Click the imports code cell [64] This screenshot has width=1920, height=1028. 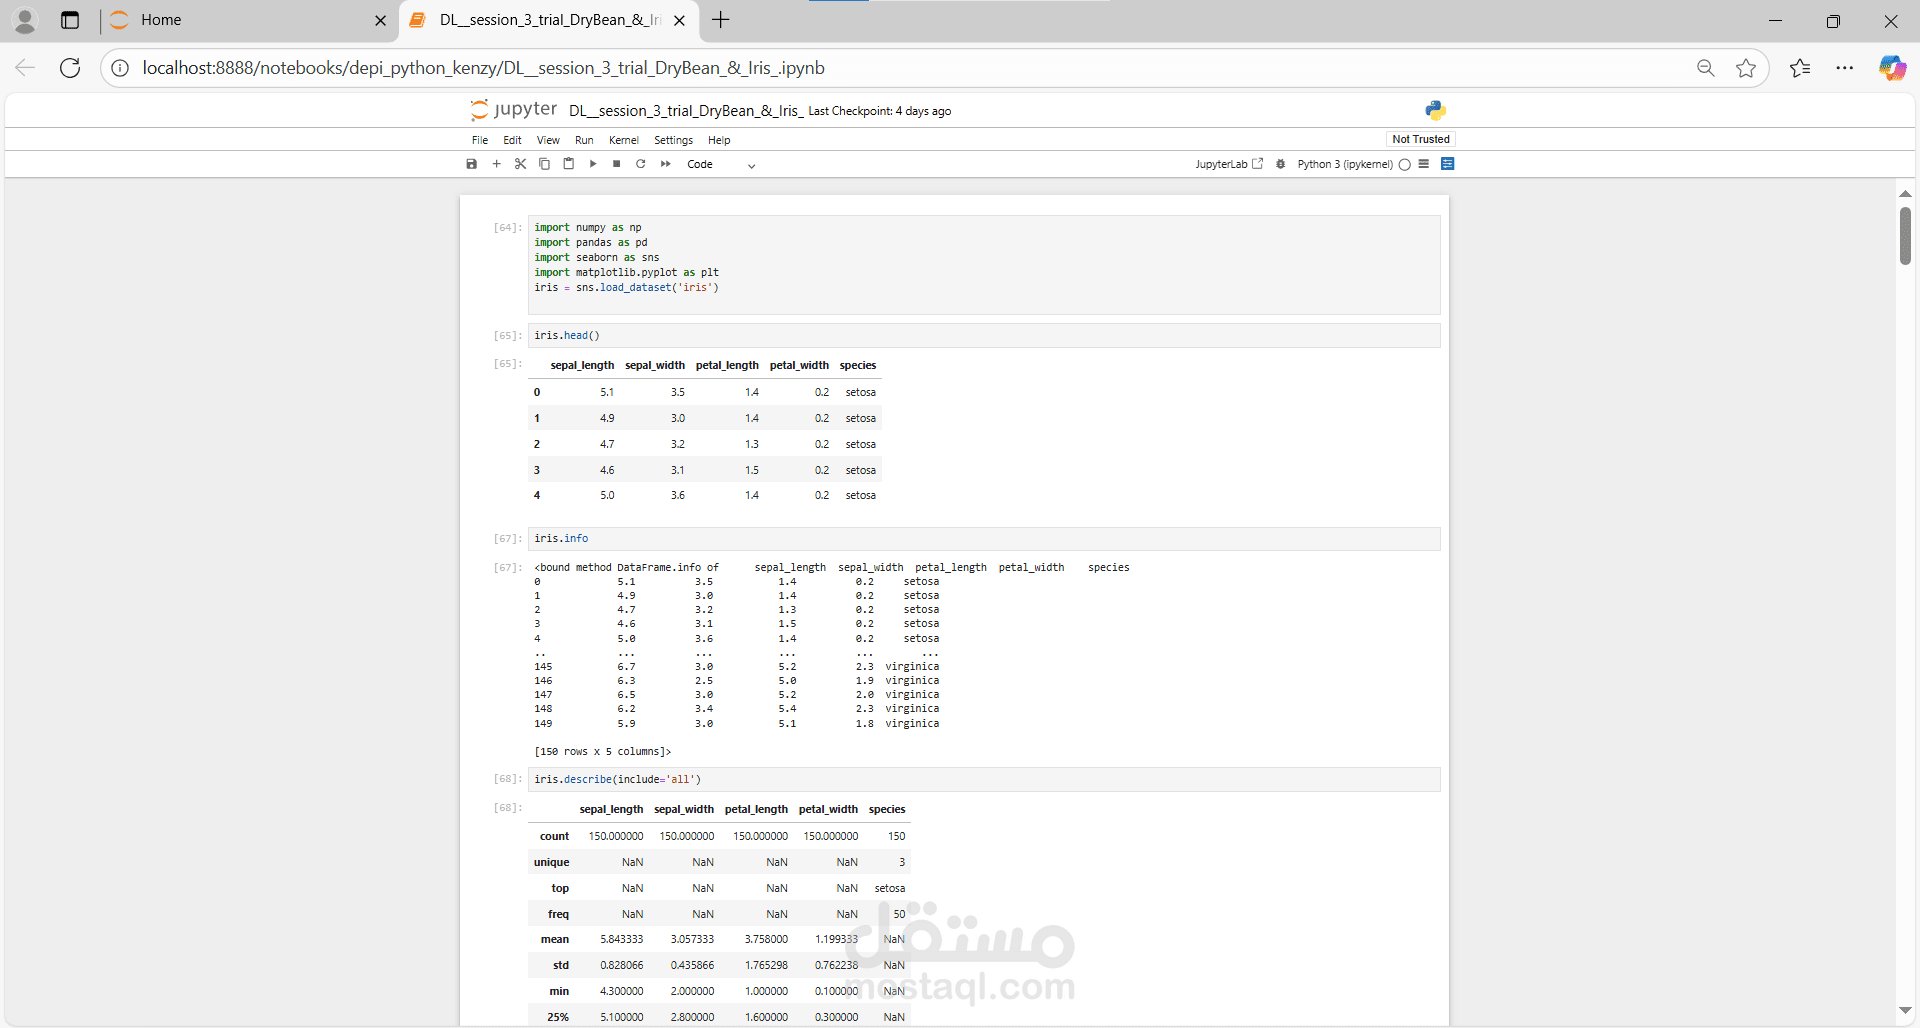click(984, 265)
